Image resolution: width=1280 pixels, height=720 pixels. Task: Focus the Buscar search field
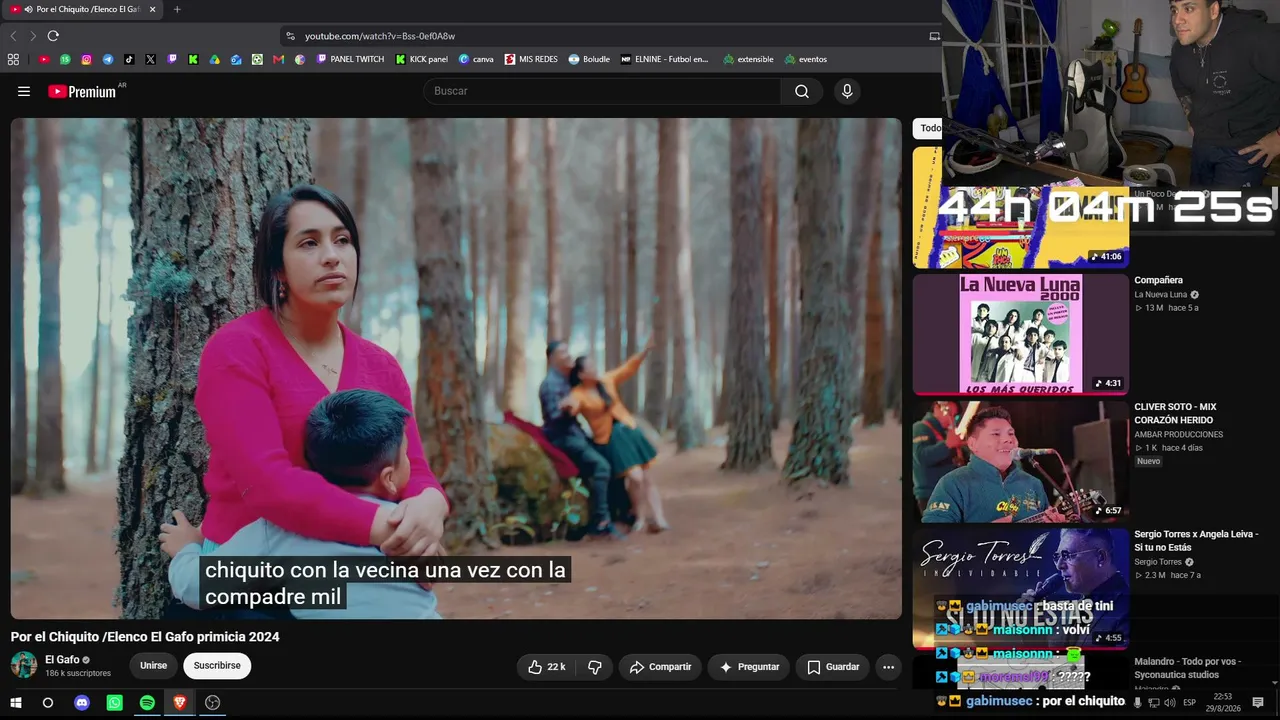coord(602,91)
